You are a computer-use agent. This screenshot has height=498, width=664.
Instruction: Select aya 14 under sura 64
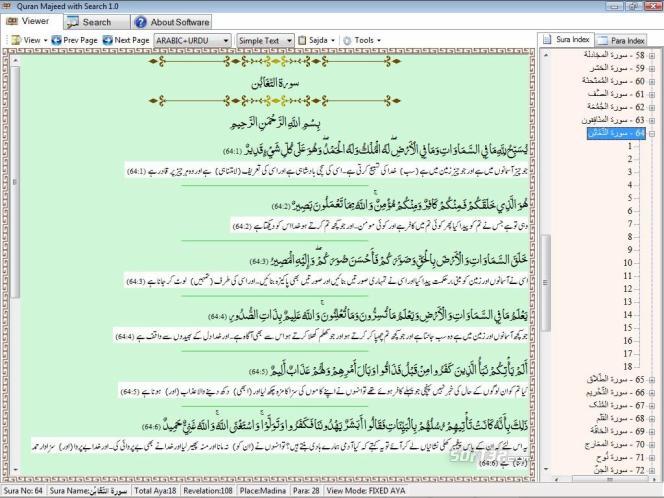click(628, 315)
